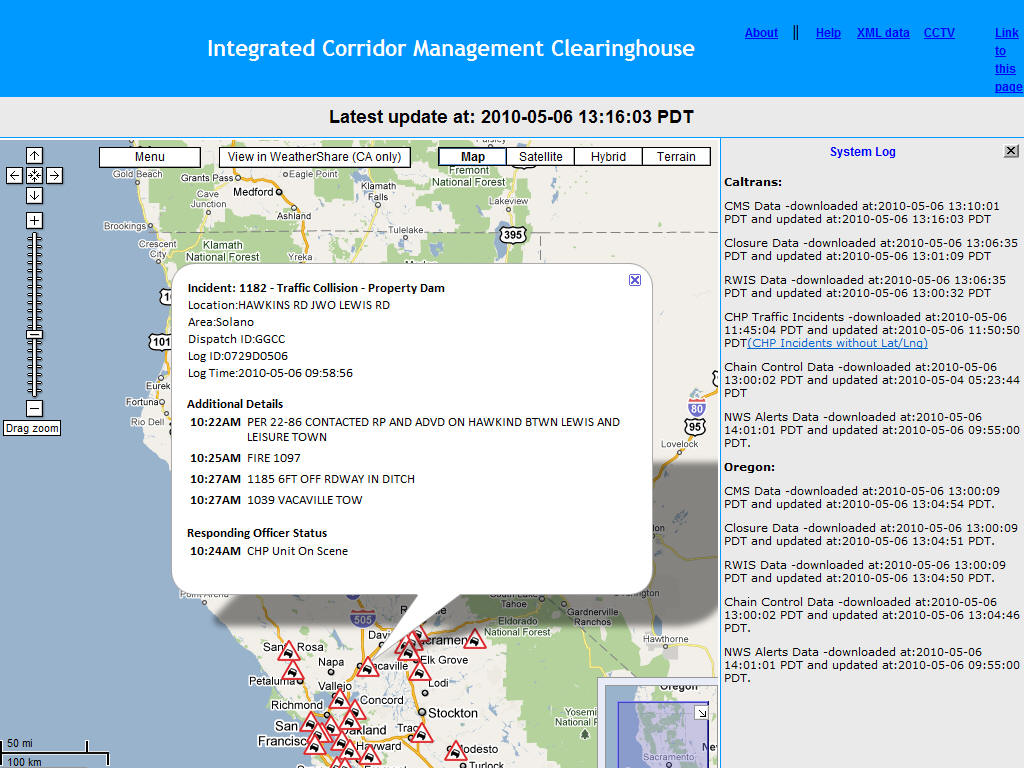Screen dimensions: 1024x768
Task: Zoom out with the minus button
Action: [34, 408]
